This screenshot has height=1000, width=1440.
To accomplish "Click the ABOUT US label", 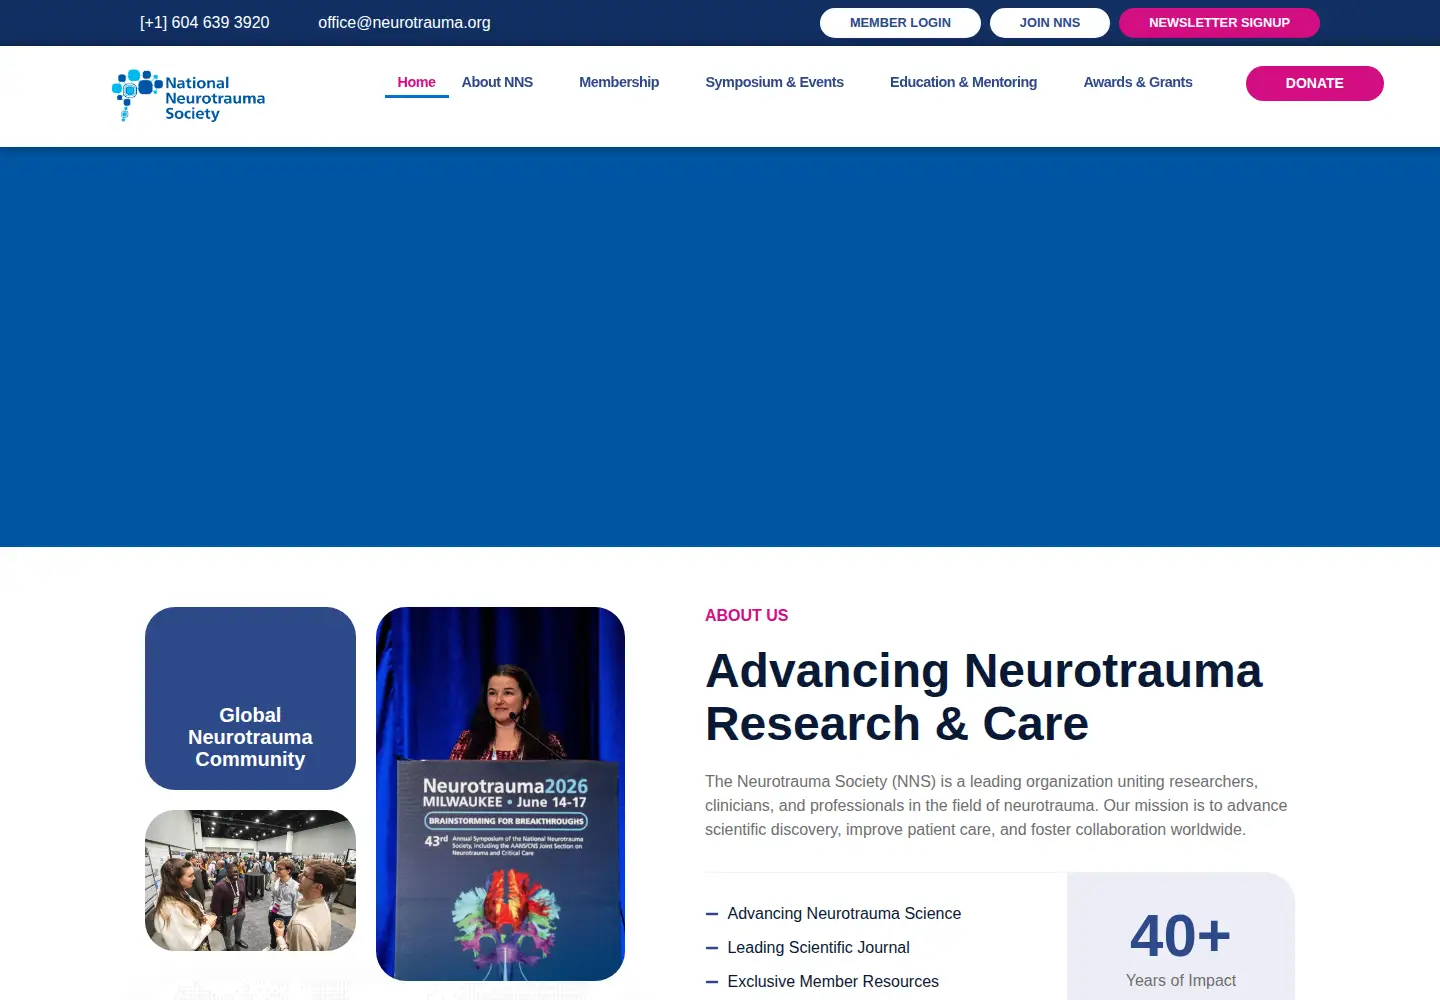I will pos(746,615).
